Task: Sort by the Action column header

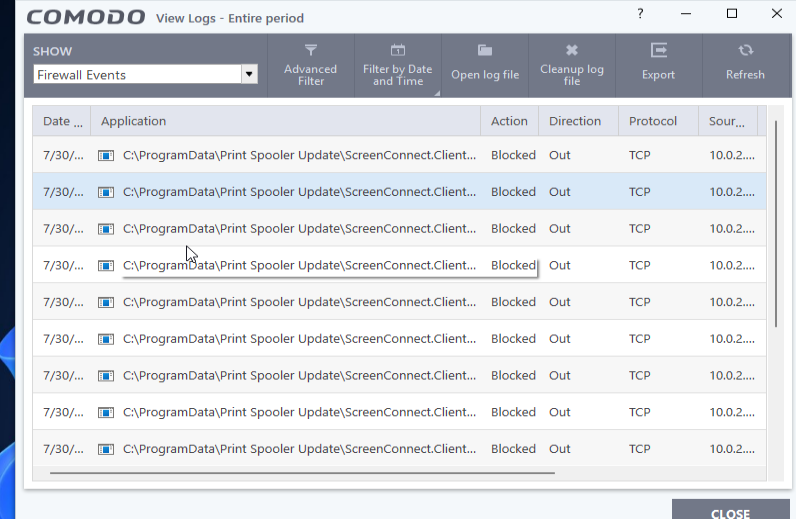Action: pyautogui.click(x=509, y=121)
